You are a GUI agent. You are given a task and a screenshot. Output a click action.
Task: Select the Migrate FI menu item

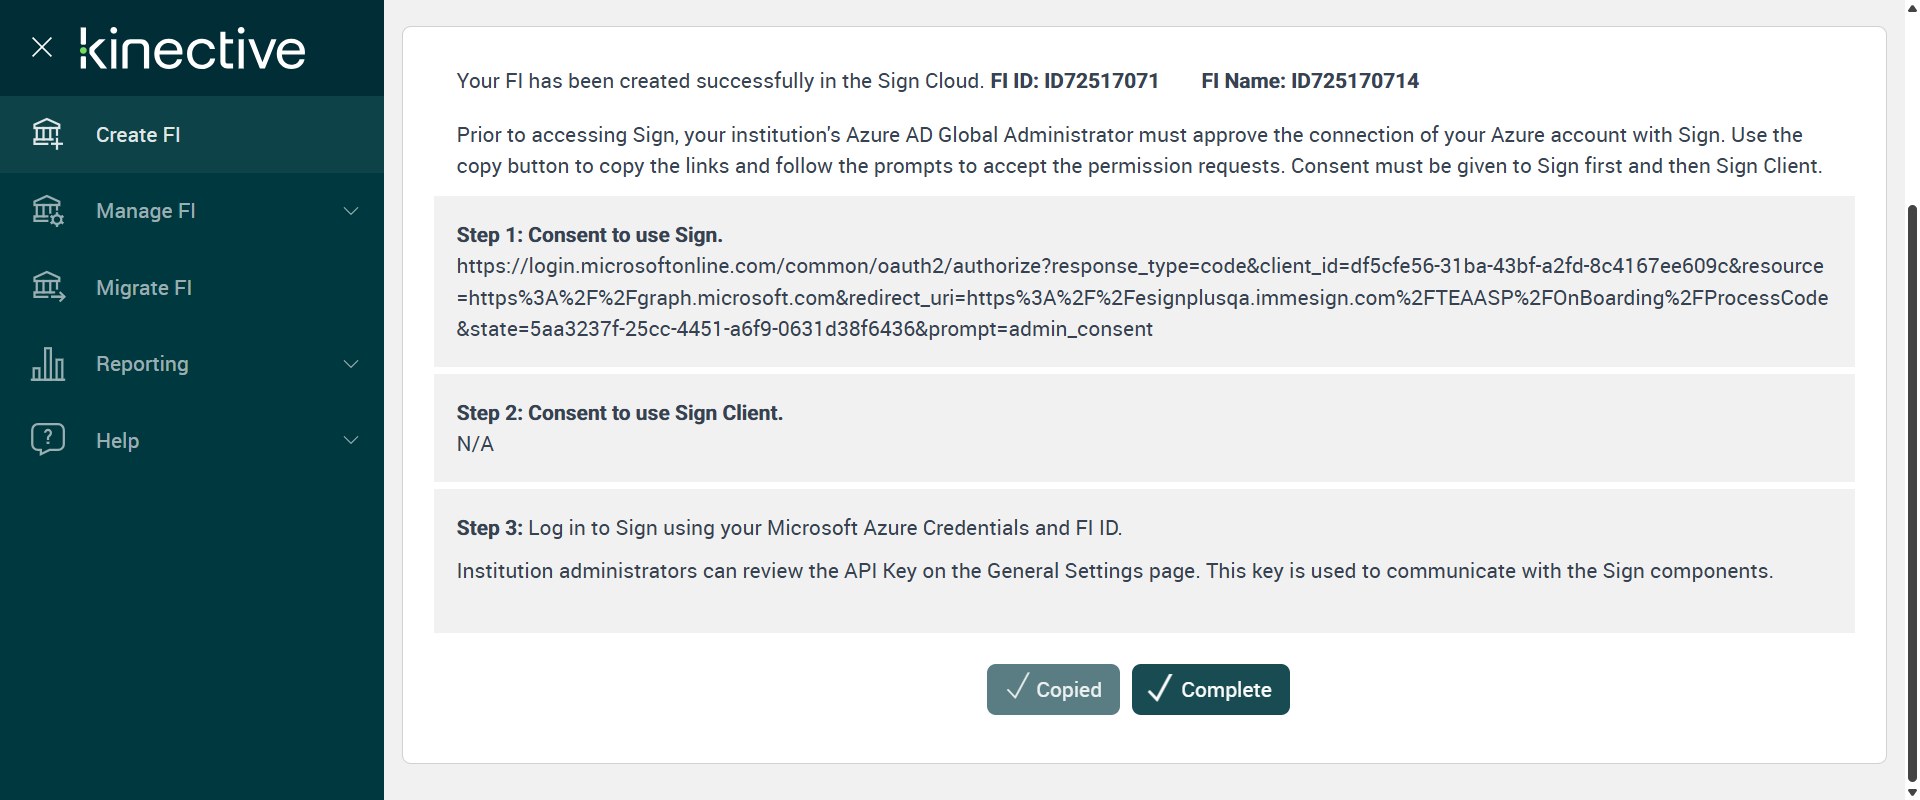click(144, 288)
